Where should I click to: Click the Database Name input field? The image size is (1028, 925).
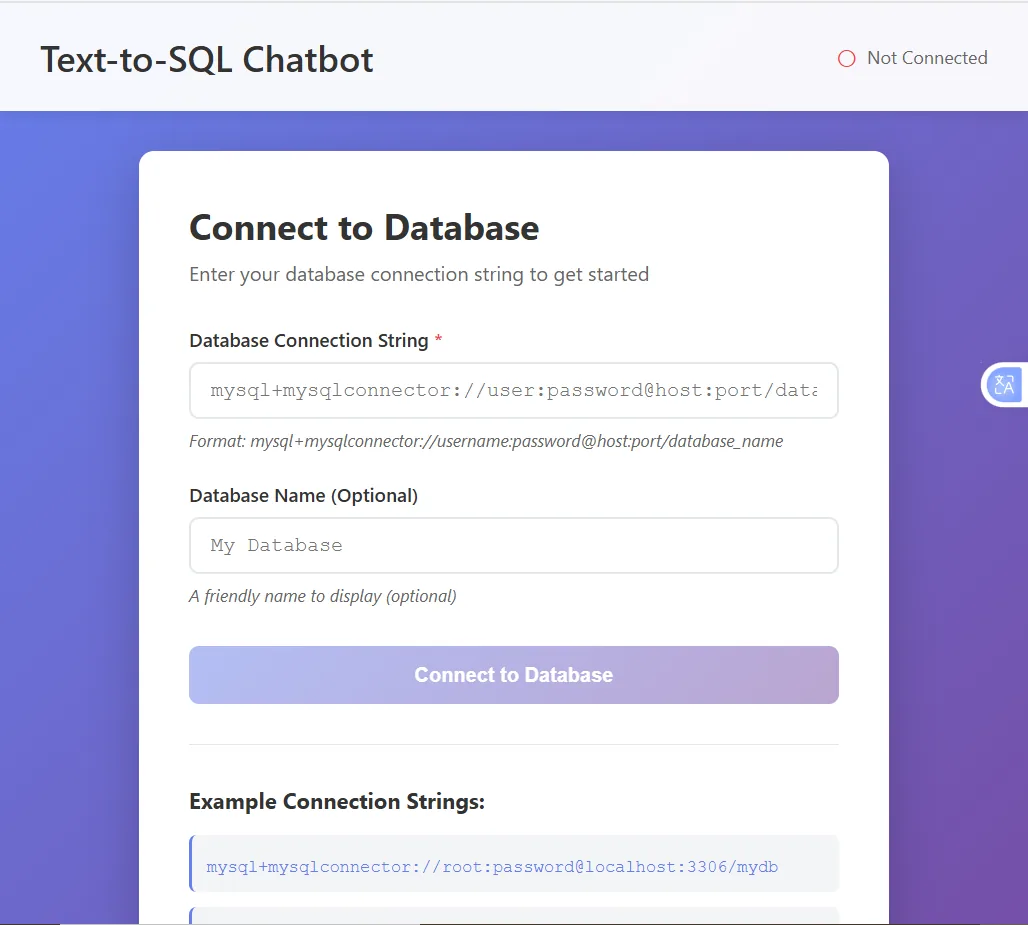pyautogui.click(x=513, y=545)
